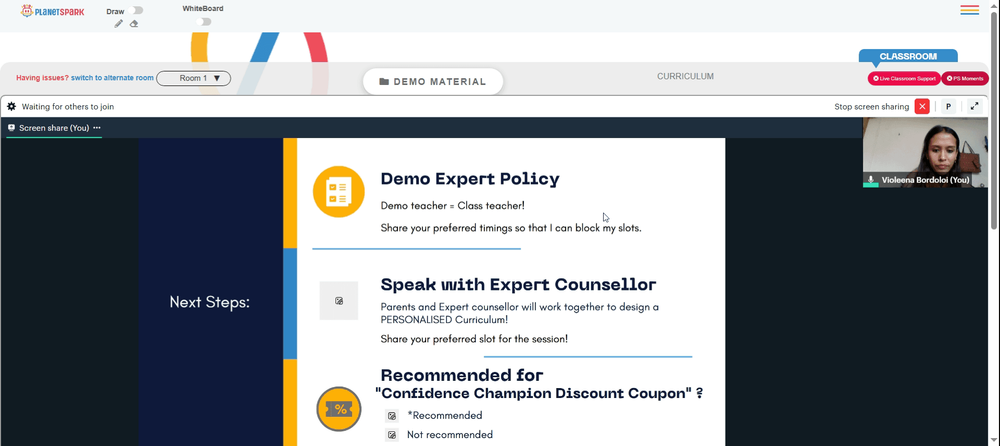Expand video area to fullscreen
1000x446 pixels.
[974, 107]
